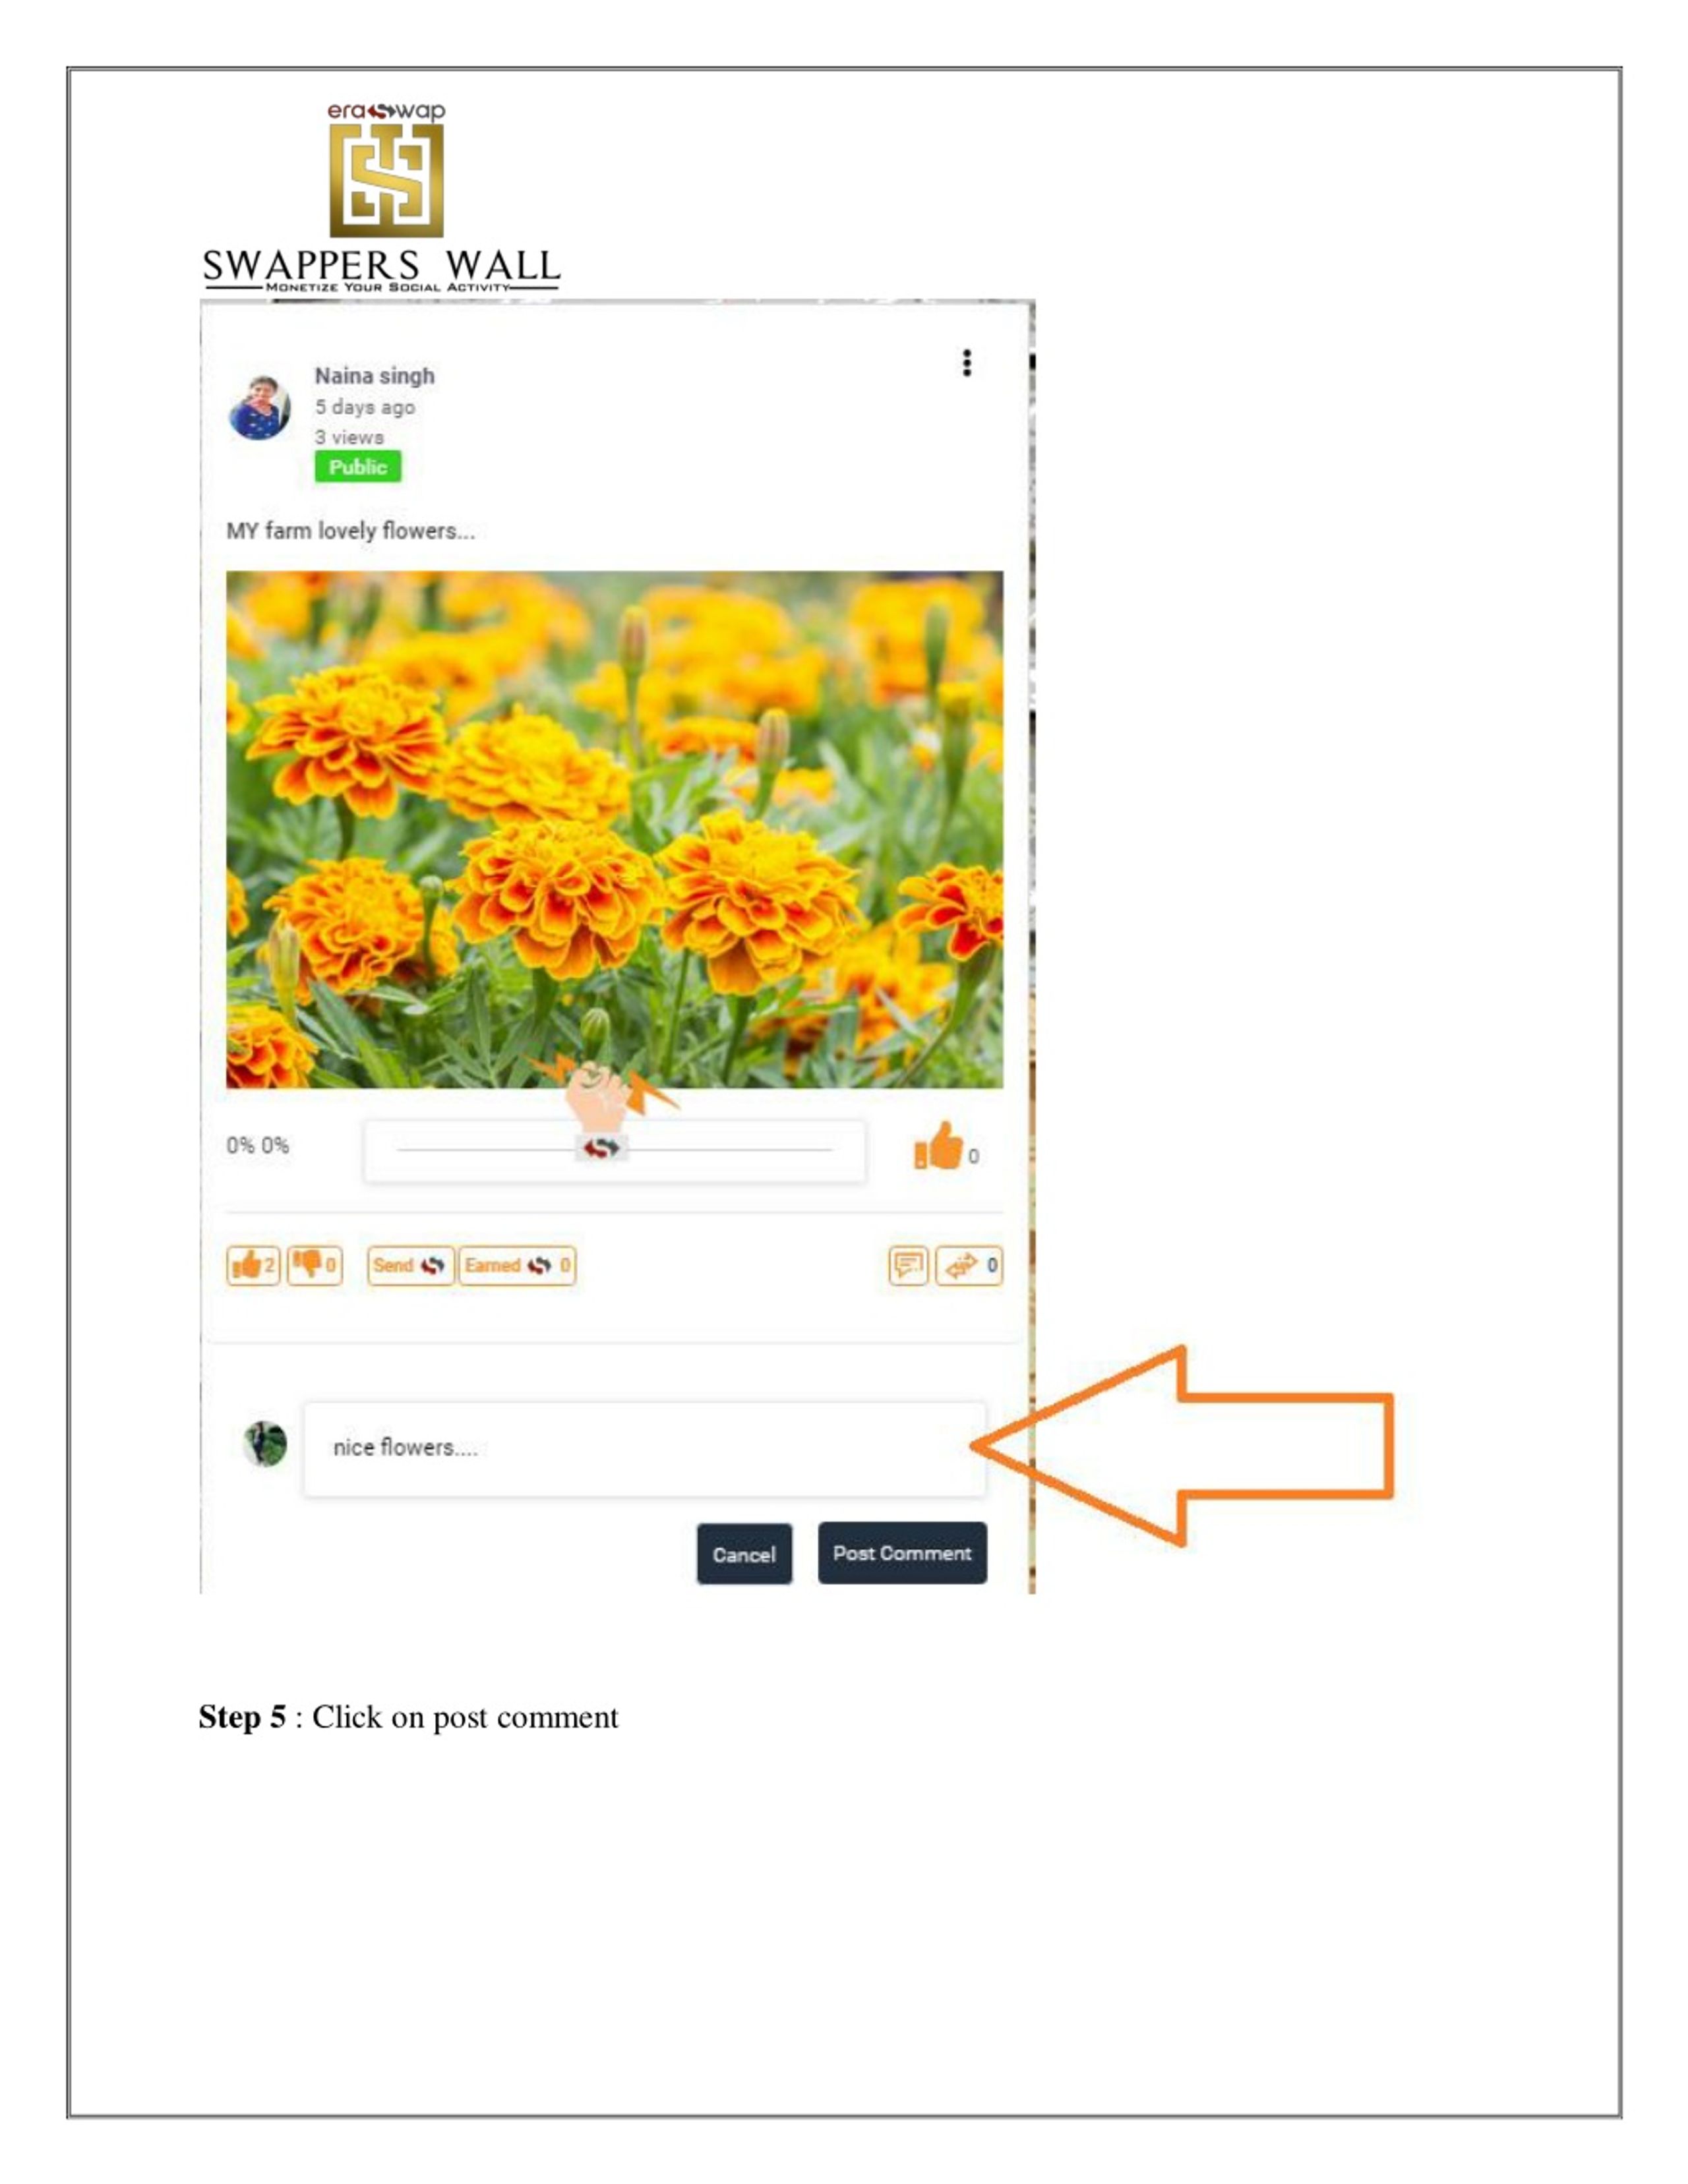The image size is (1688, 2184).
Task: Click the Send Era Swap button
Action: tap(410, 1265)
